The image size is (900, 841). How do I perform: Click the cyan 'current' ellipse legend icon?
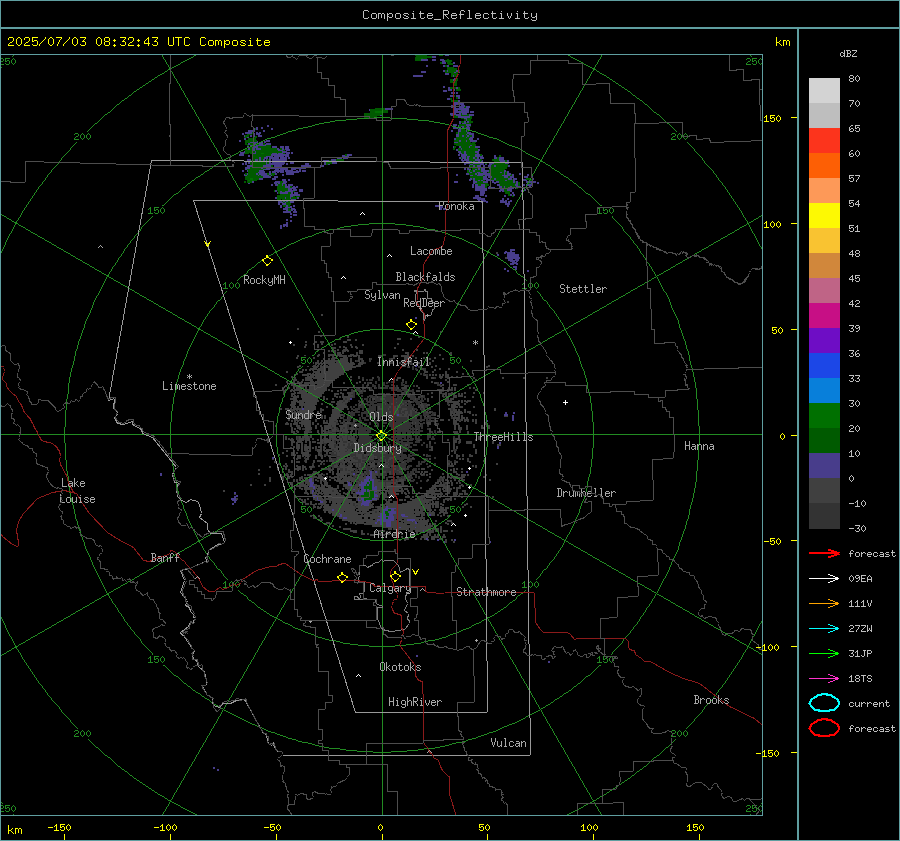(824, 703)
